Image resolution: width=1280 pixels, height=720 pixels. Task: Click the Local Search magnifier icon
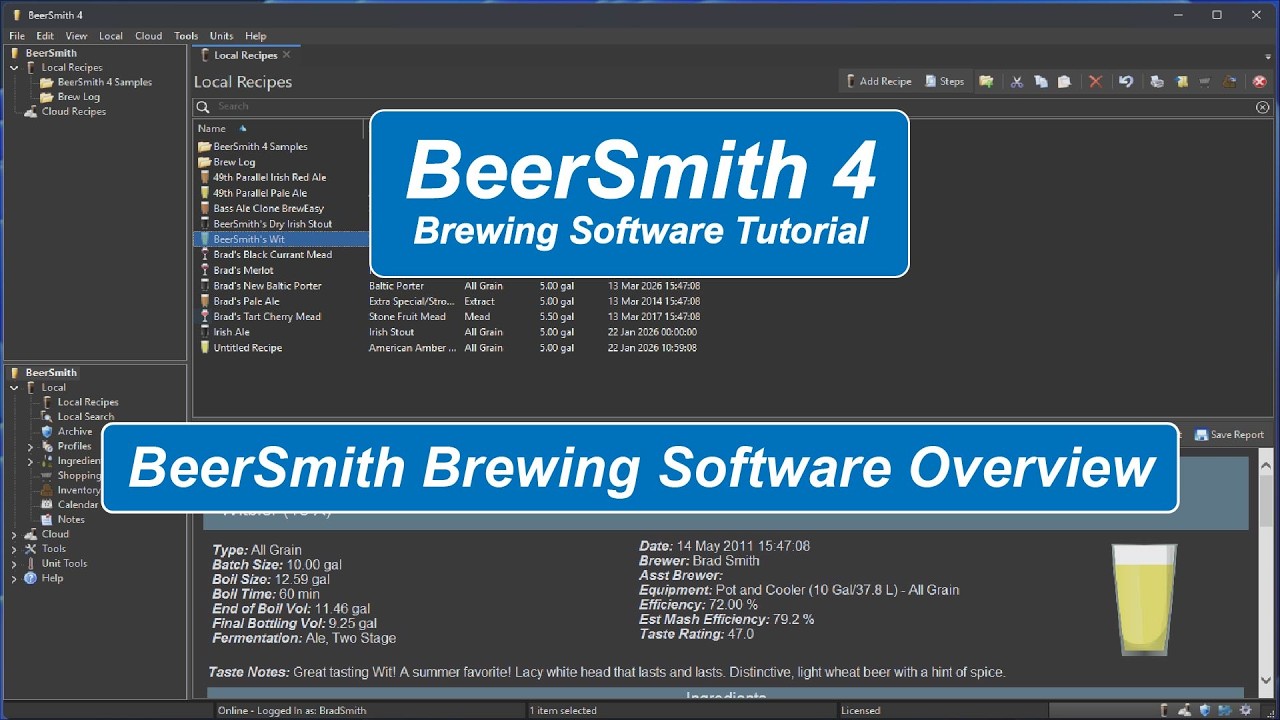[x=47, y=416]
